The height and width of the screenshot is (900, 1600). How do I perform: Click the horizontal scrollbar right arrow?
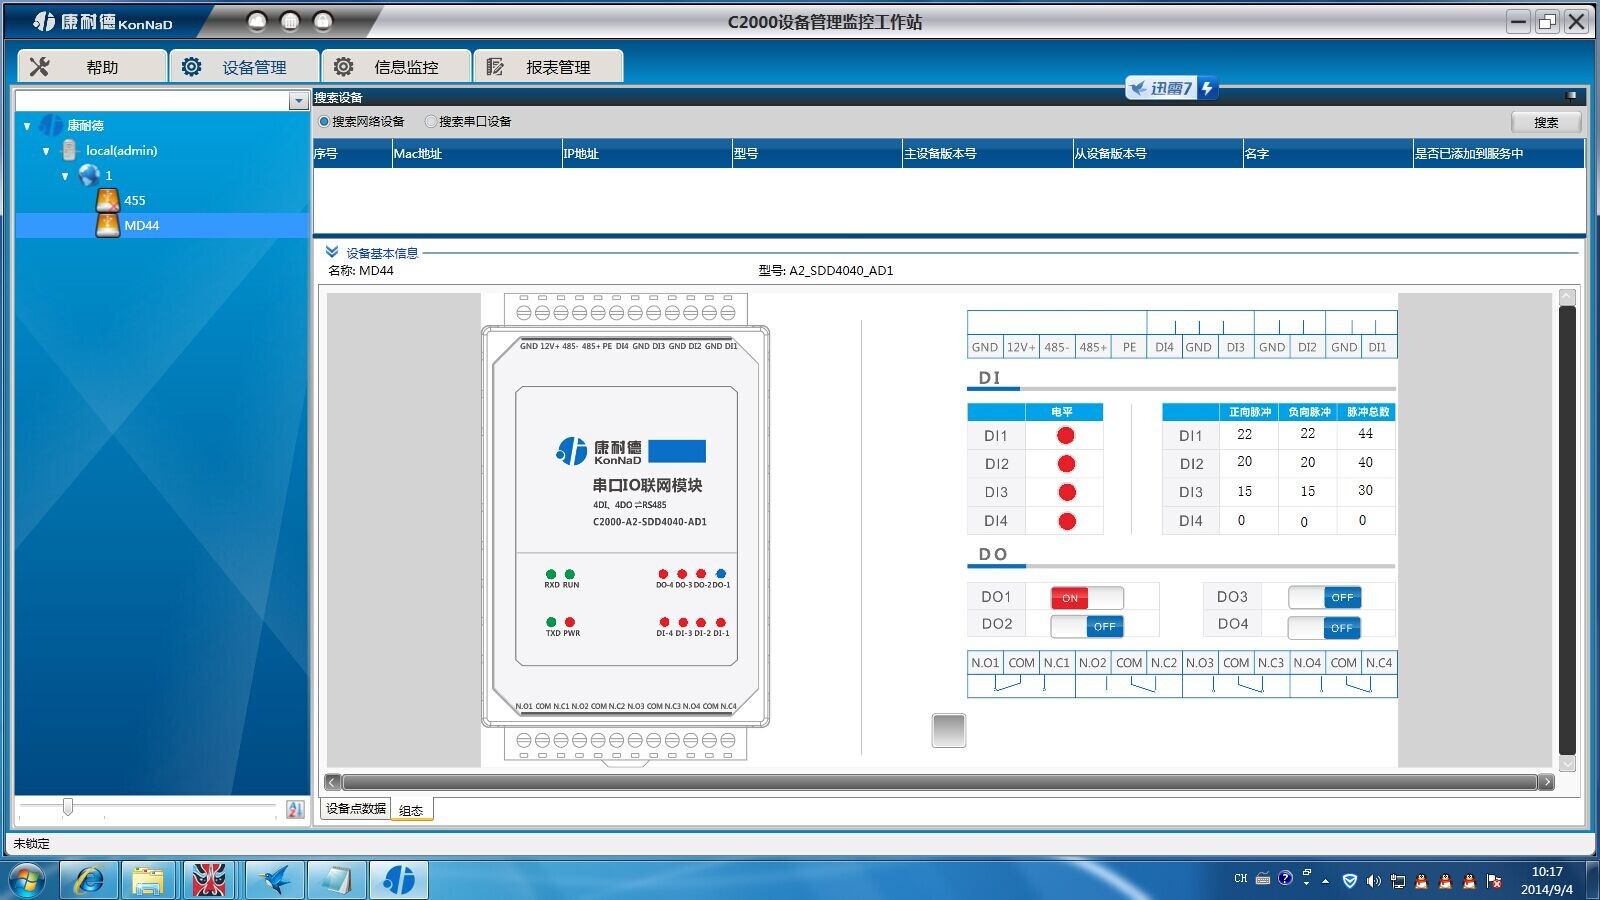click(x=1547, y=782)
